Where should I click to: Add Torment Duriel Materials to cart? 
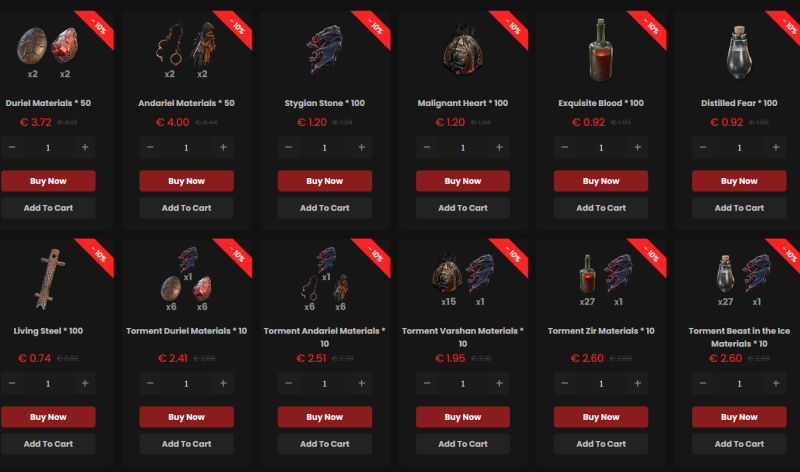coord(186,444)
